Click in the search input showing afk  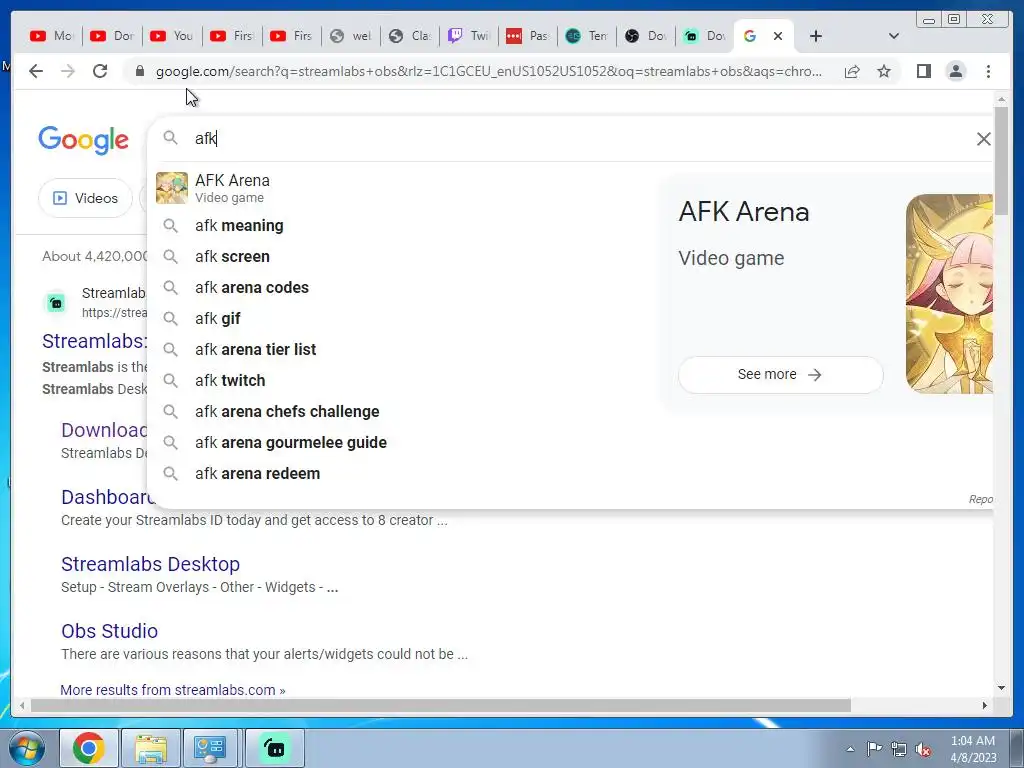[x=575, y=138]
